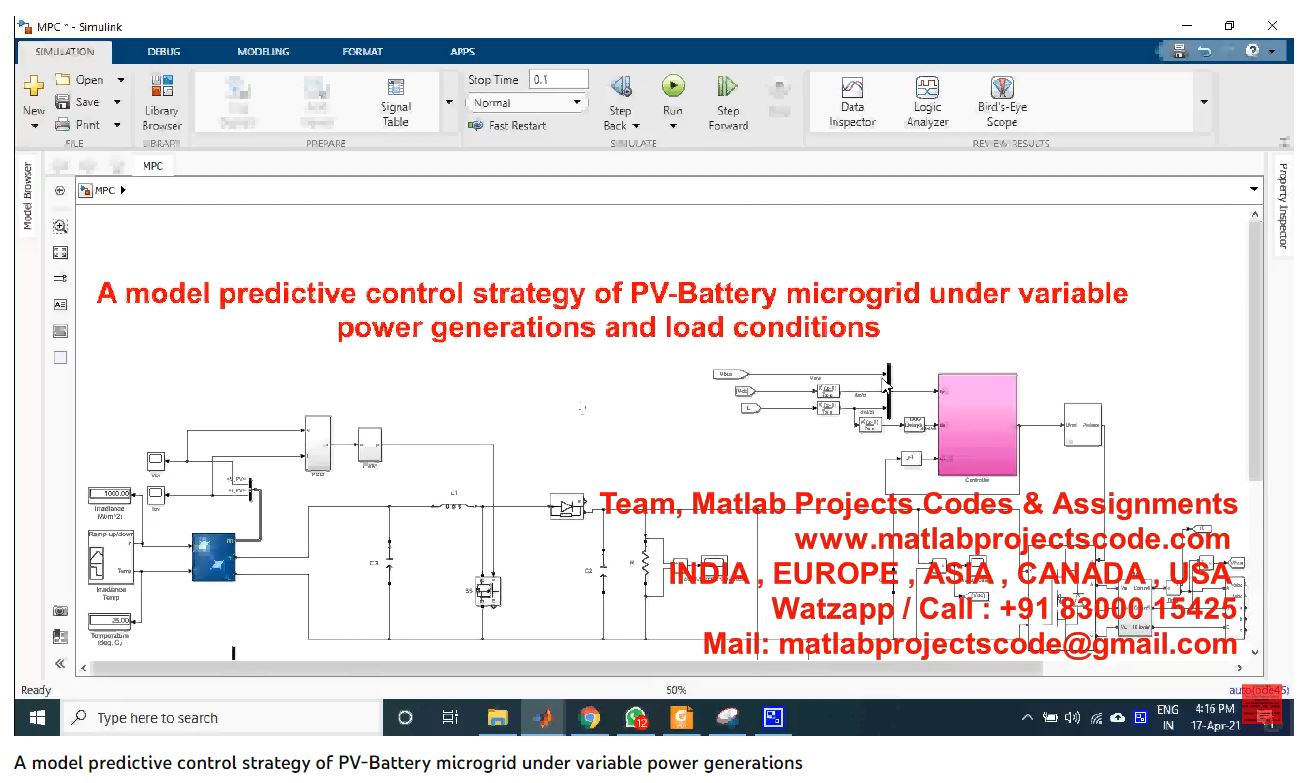Screen dimensions: 1303x783
Task: Click the Stop Time input field
Action: coord(558,80)
